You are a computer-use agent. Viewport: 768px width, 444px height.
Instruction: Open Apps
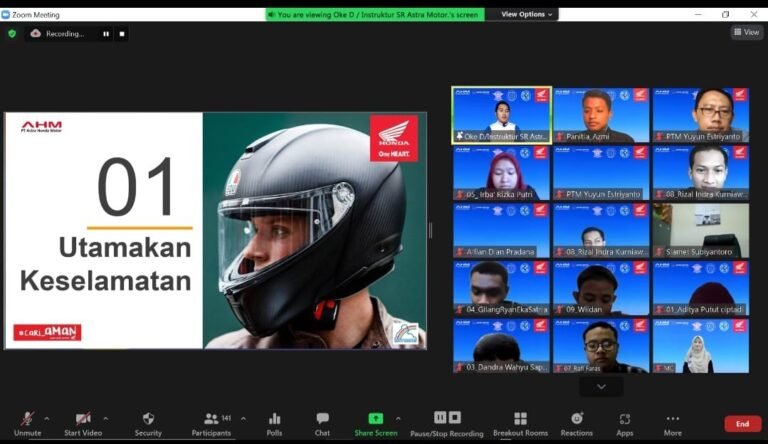pos(624,424)
